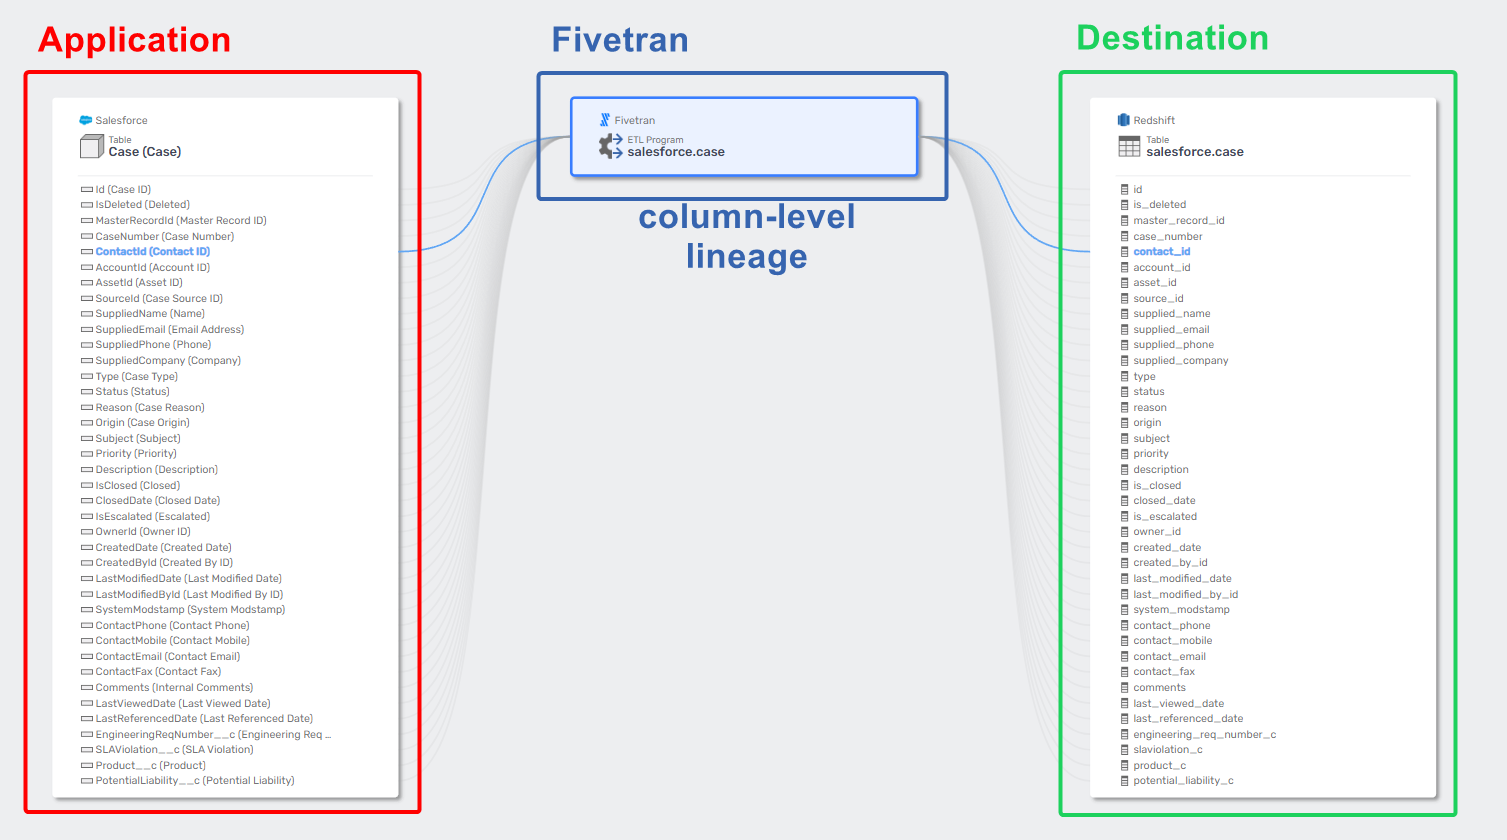Viewport: 1507px width, 840px height.
Task: Select the engineering_req_number_c column
Action: click(x=1205, y=735)
